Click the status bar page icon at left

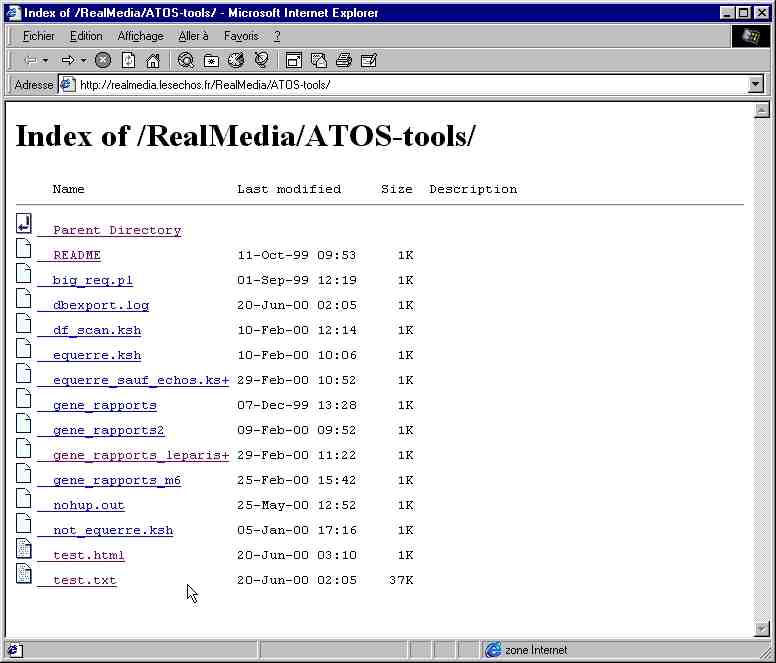[x=13, y=650]
